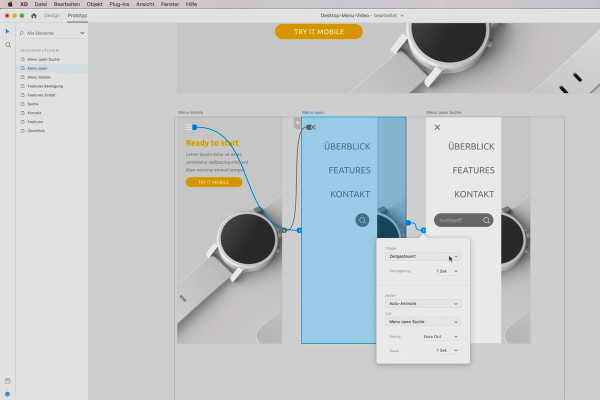Open the document title dropdown arrow
This screenshot has height=400, width=600.
coord(402,16)
